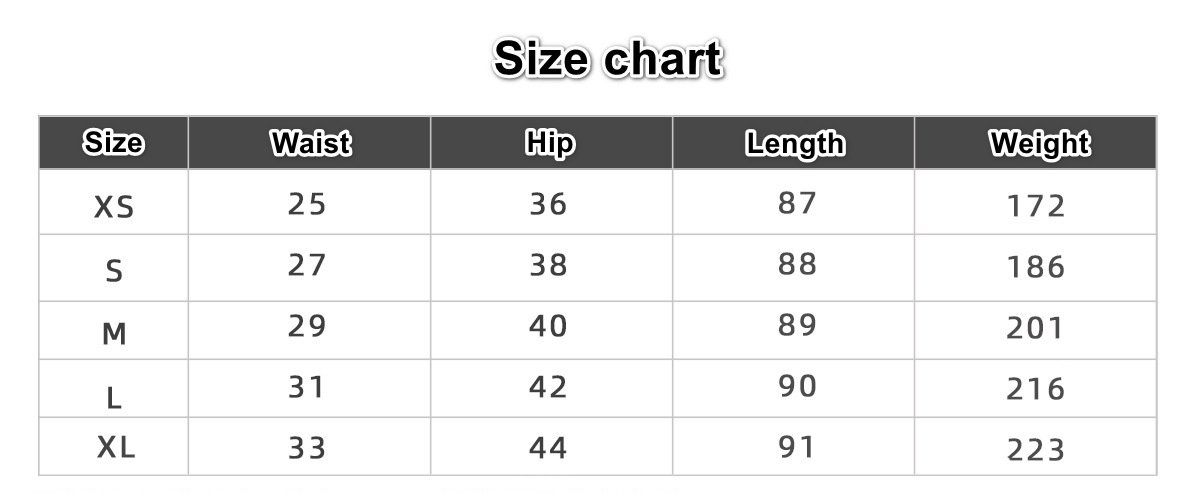Select length value 87 for XS
The height and width of the screenshot is (493, 1200).
tap(797, 203)
